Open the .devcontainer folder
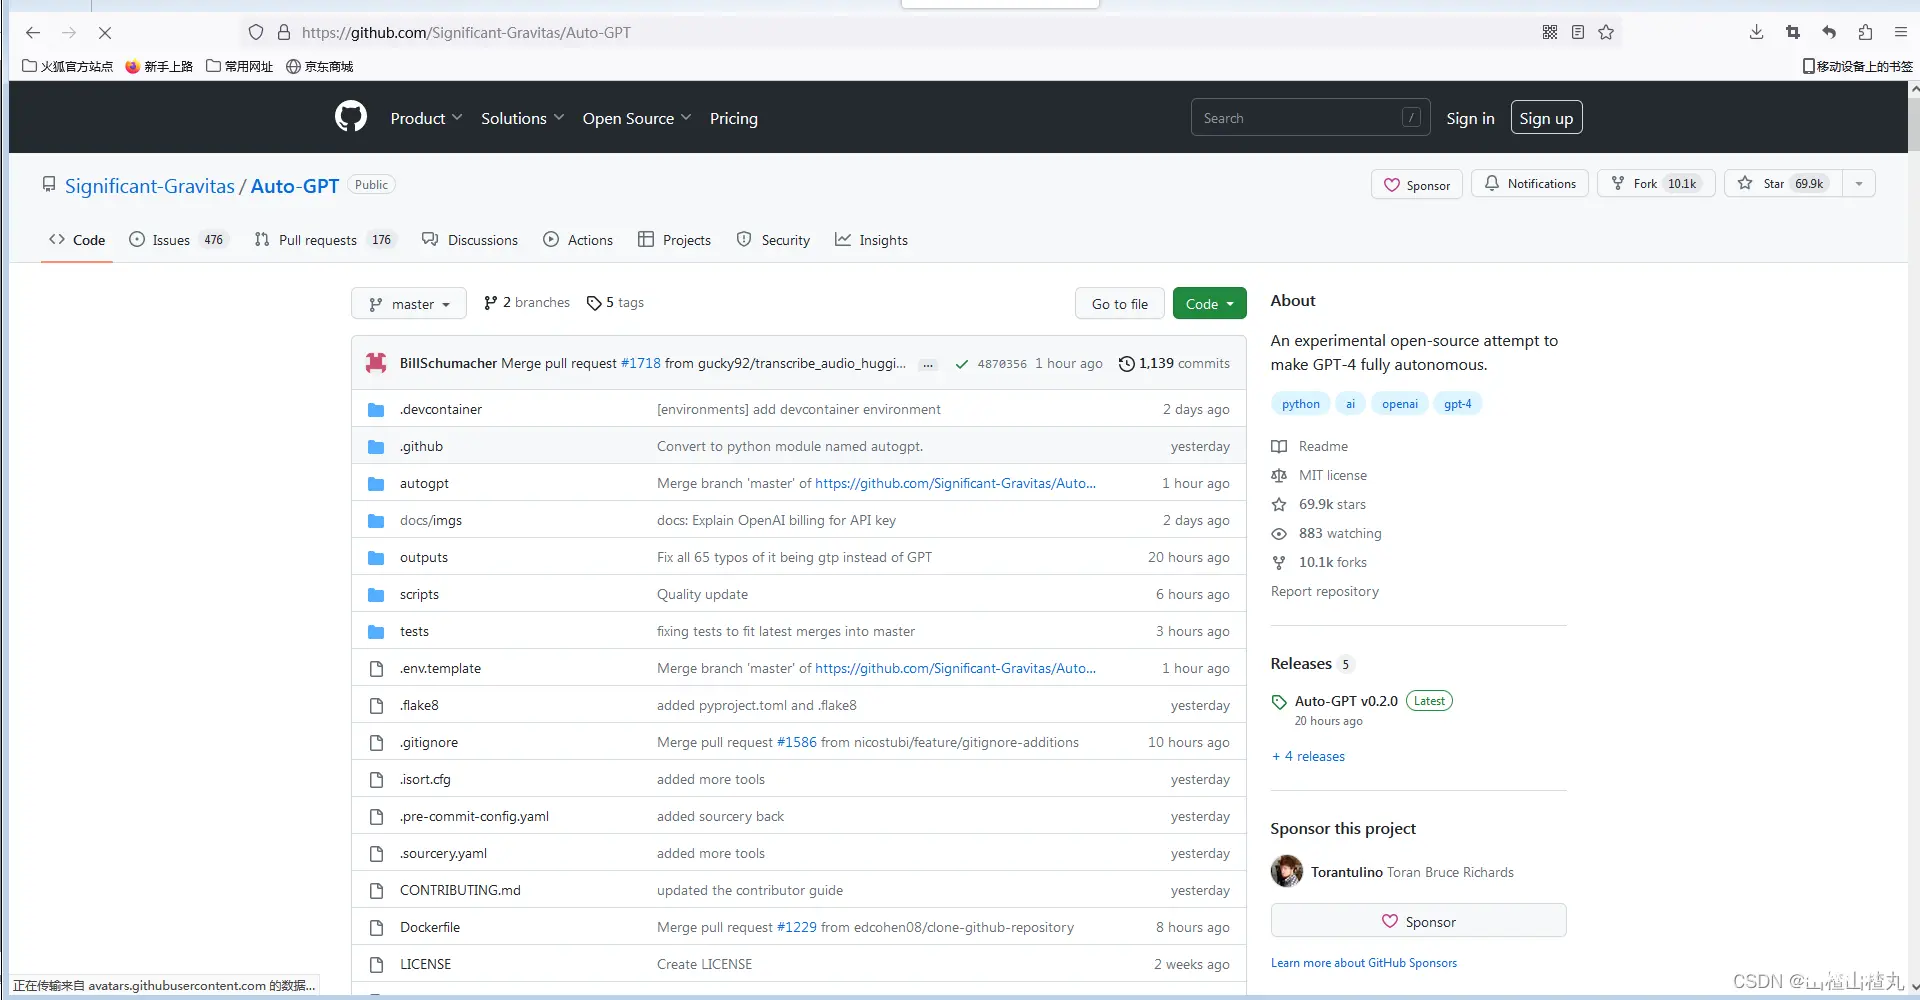Screen dimensions: 1920x1000 (441, 409)
